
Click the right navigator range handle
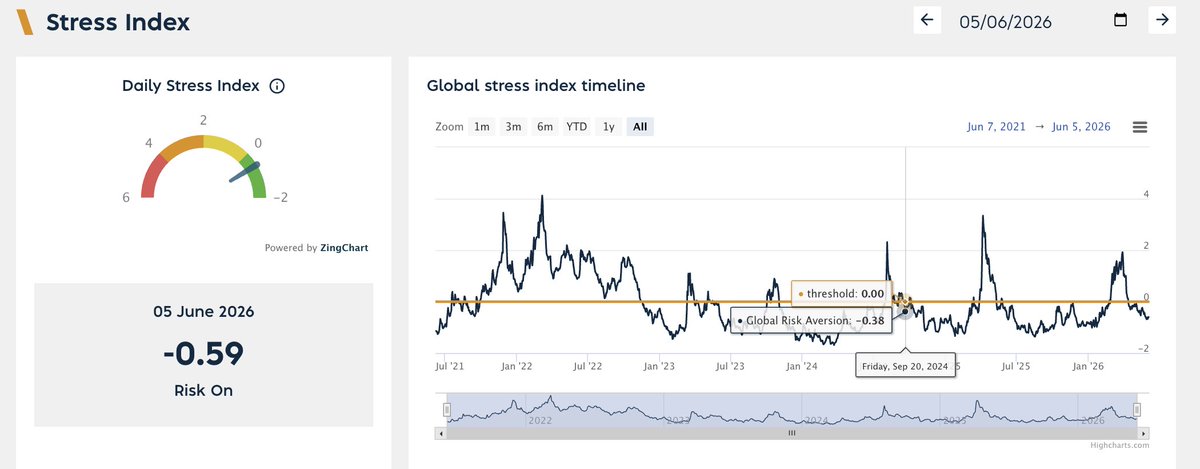pos(1137,409)
